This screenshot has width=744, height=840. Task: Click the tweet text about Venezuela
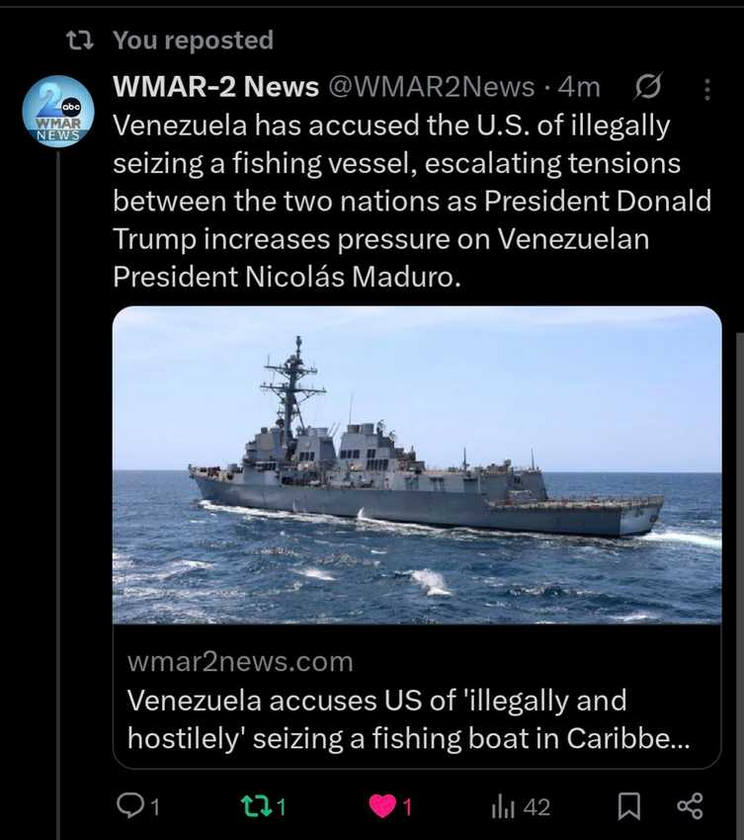tap(412, 201)
